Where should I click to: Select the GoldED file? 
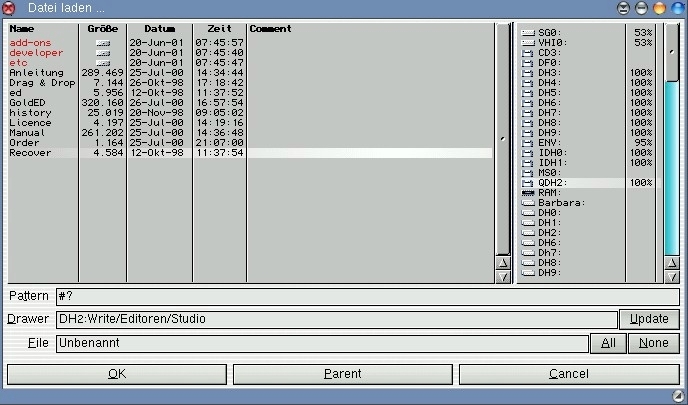[27, 103]
